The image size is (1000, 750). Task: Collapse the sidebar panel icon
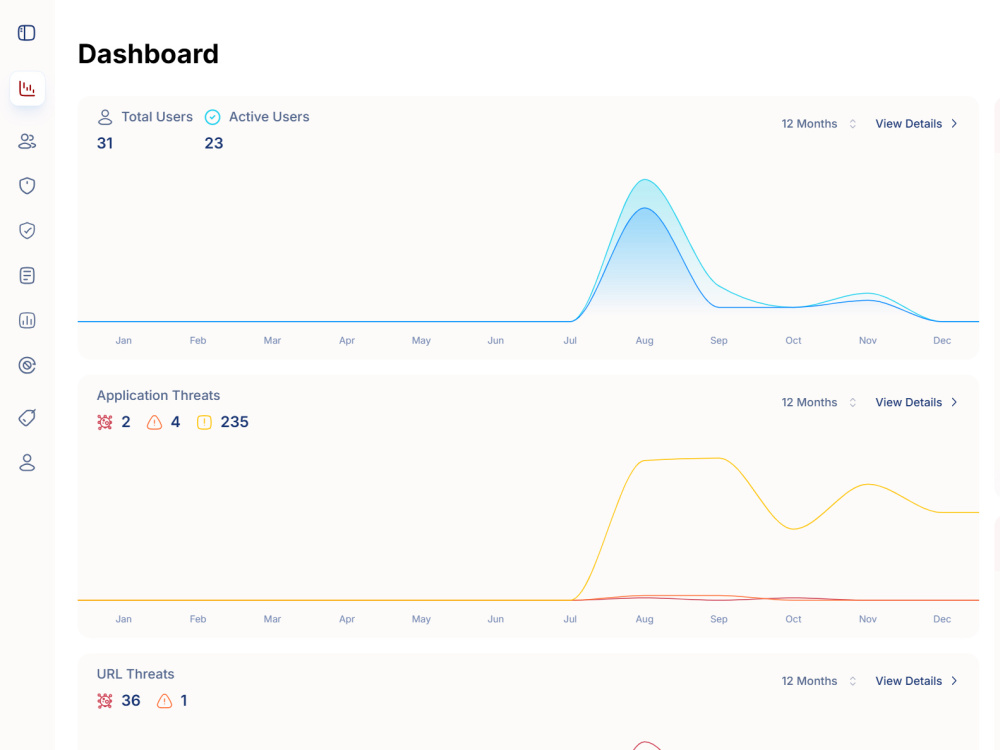pos(27,33)
